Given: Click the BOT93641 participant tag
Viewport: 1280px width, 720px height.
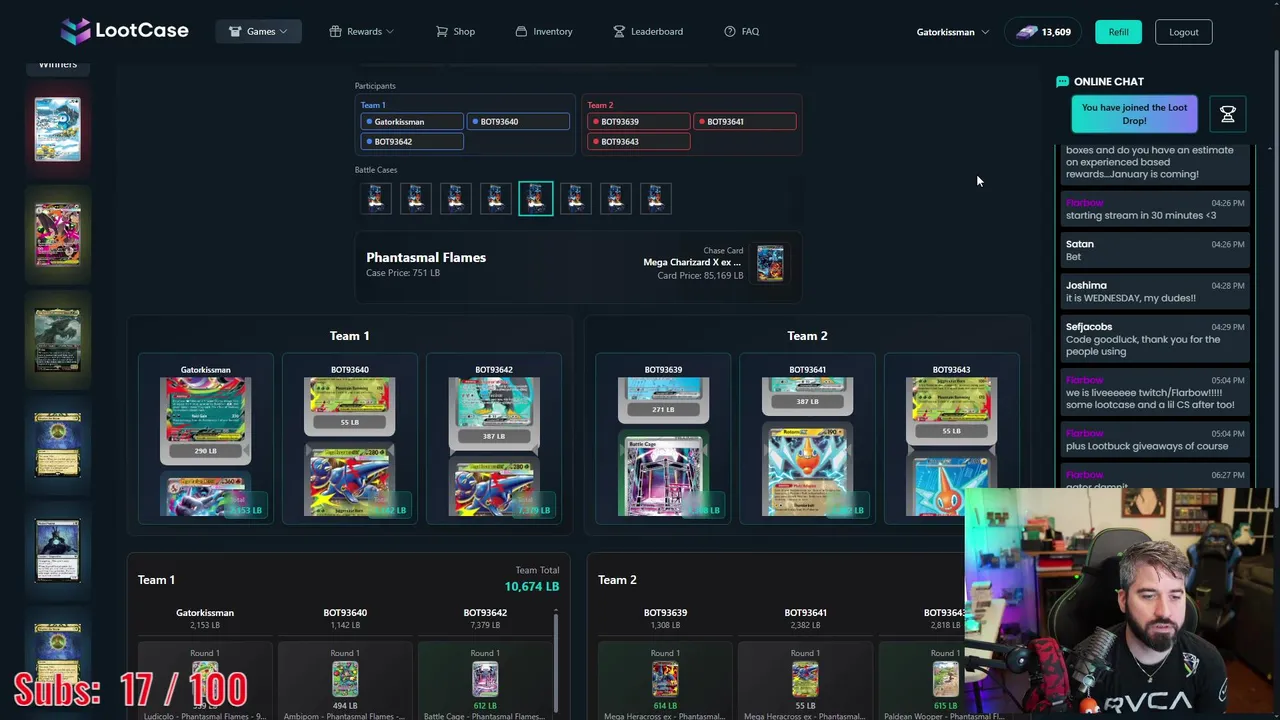Looking at the screenshot, I should 744,122.
